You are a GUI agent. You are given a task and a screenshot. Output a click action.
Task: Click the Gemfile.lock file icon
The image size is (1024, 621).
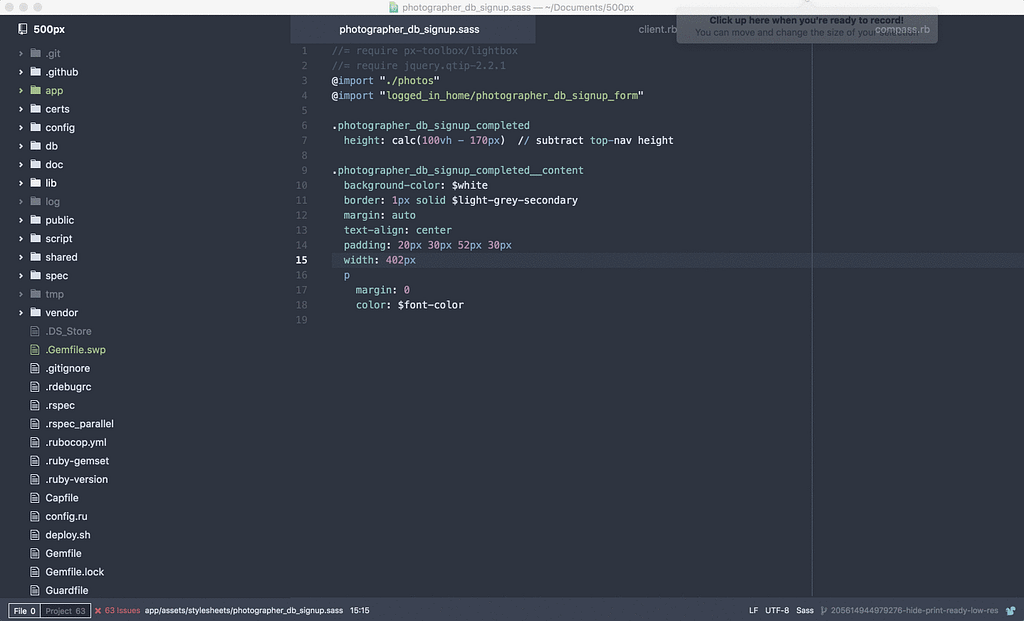pos(35,571)
